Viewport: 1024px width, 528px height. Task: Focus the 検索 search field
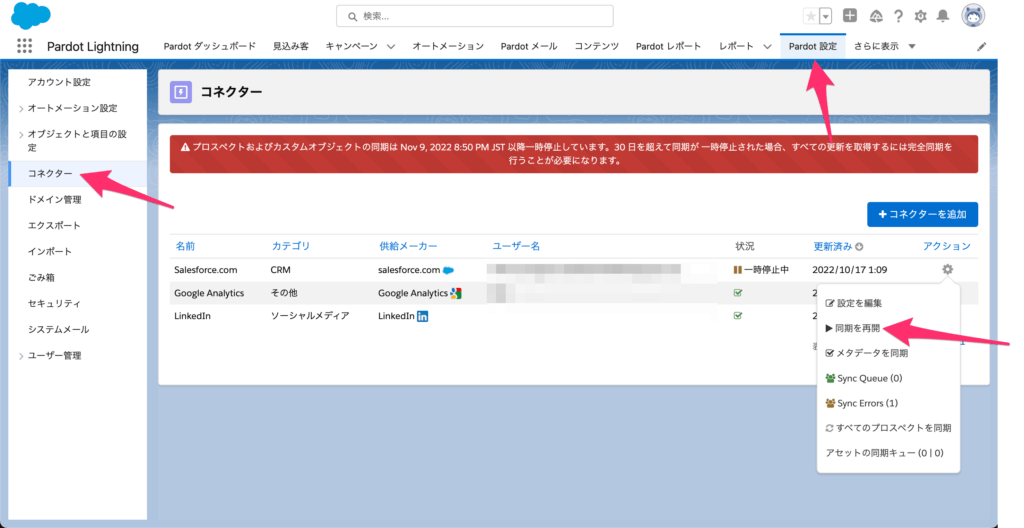pyautogui.click(x=475, y=16)
